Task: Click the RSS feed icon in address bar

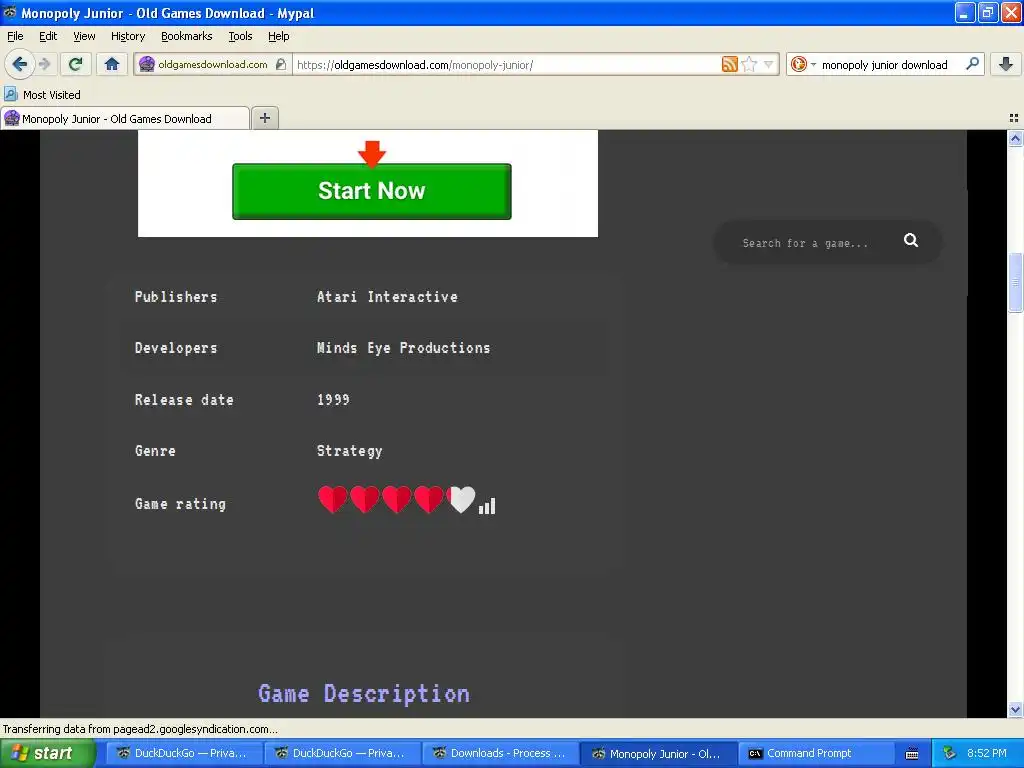Action: [729, 64]
